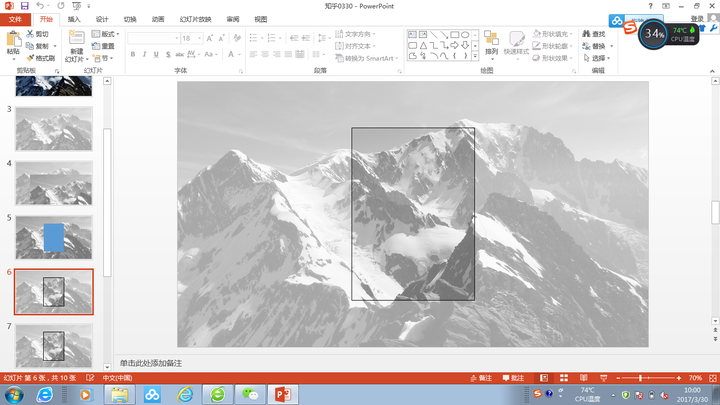
Task: Toggle Italic formatting
Action: click(144, 54)
